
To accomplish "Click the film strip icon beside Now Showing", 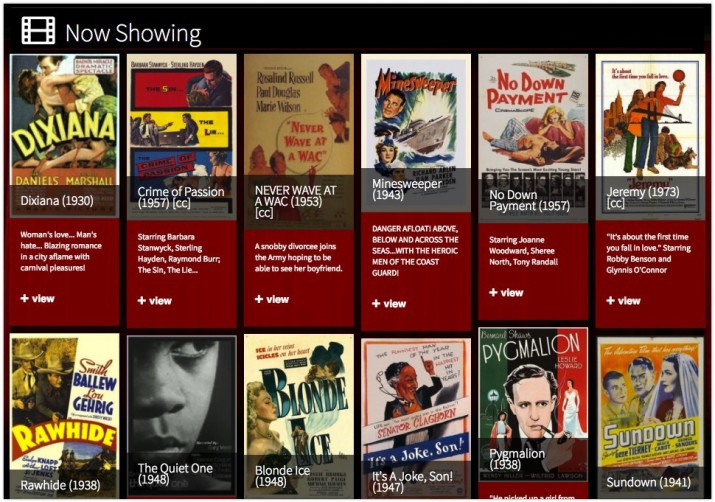I will click(x=38, y=31).
